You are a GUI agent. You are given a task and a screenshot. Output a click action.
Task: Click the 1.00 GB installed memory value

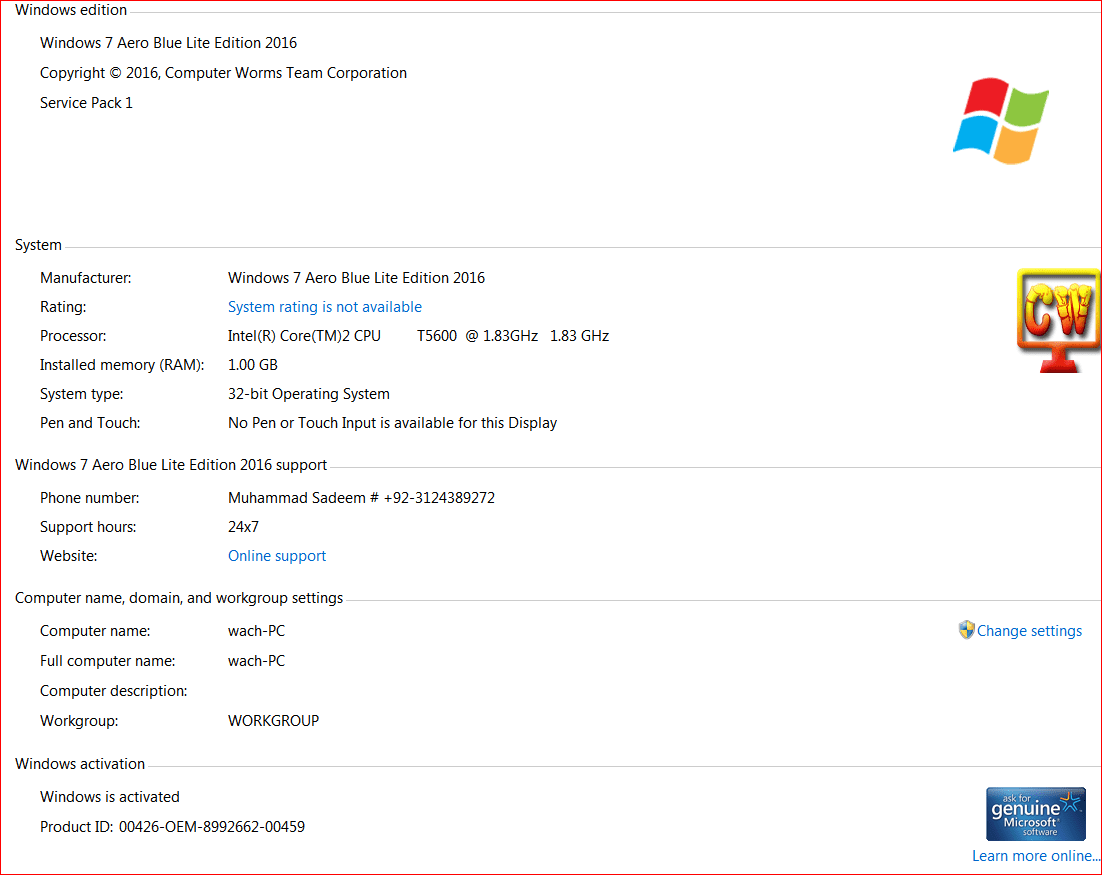tap(253, 365)
